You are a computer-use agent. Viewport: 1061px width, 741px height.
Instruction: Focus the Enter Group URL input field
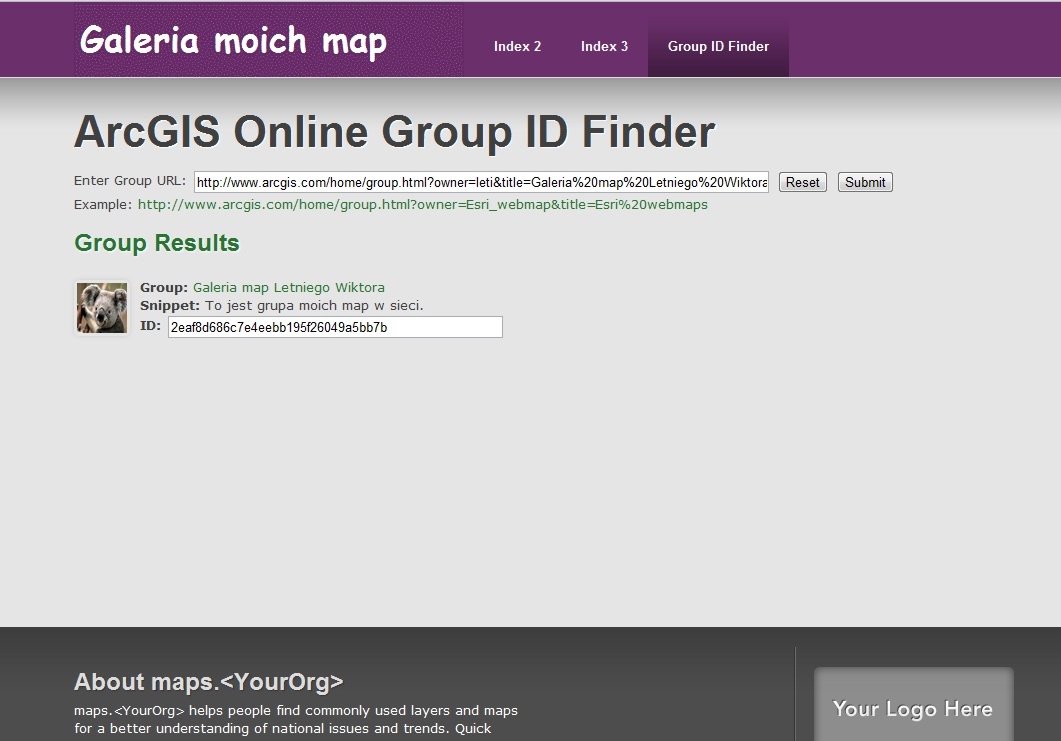[x=481, y=182]
